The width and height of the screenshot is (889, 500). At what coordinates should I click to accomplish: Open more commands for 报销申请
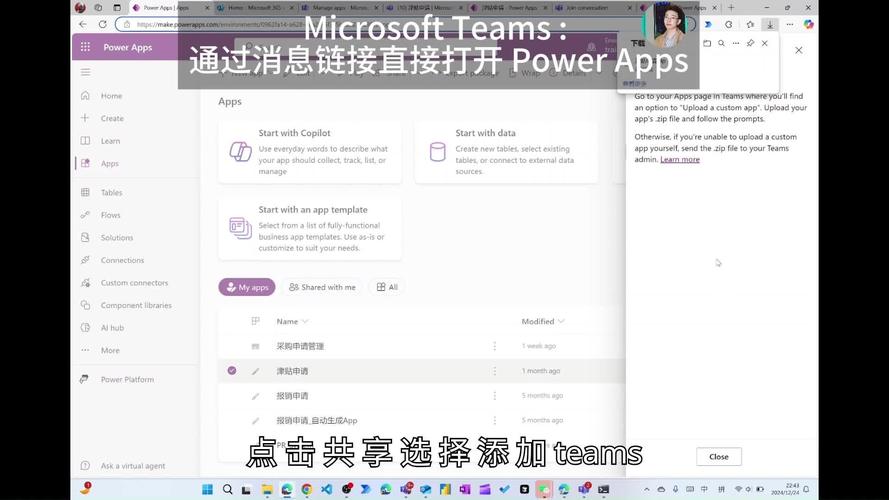494,396
